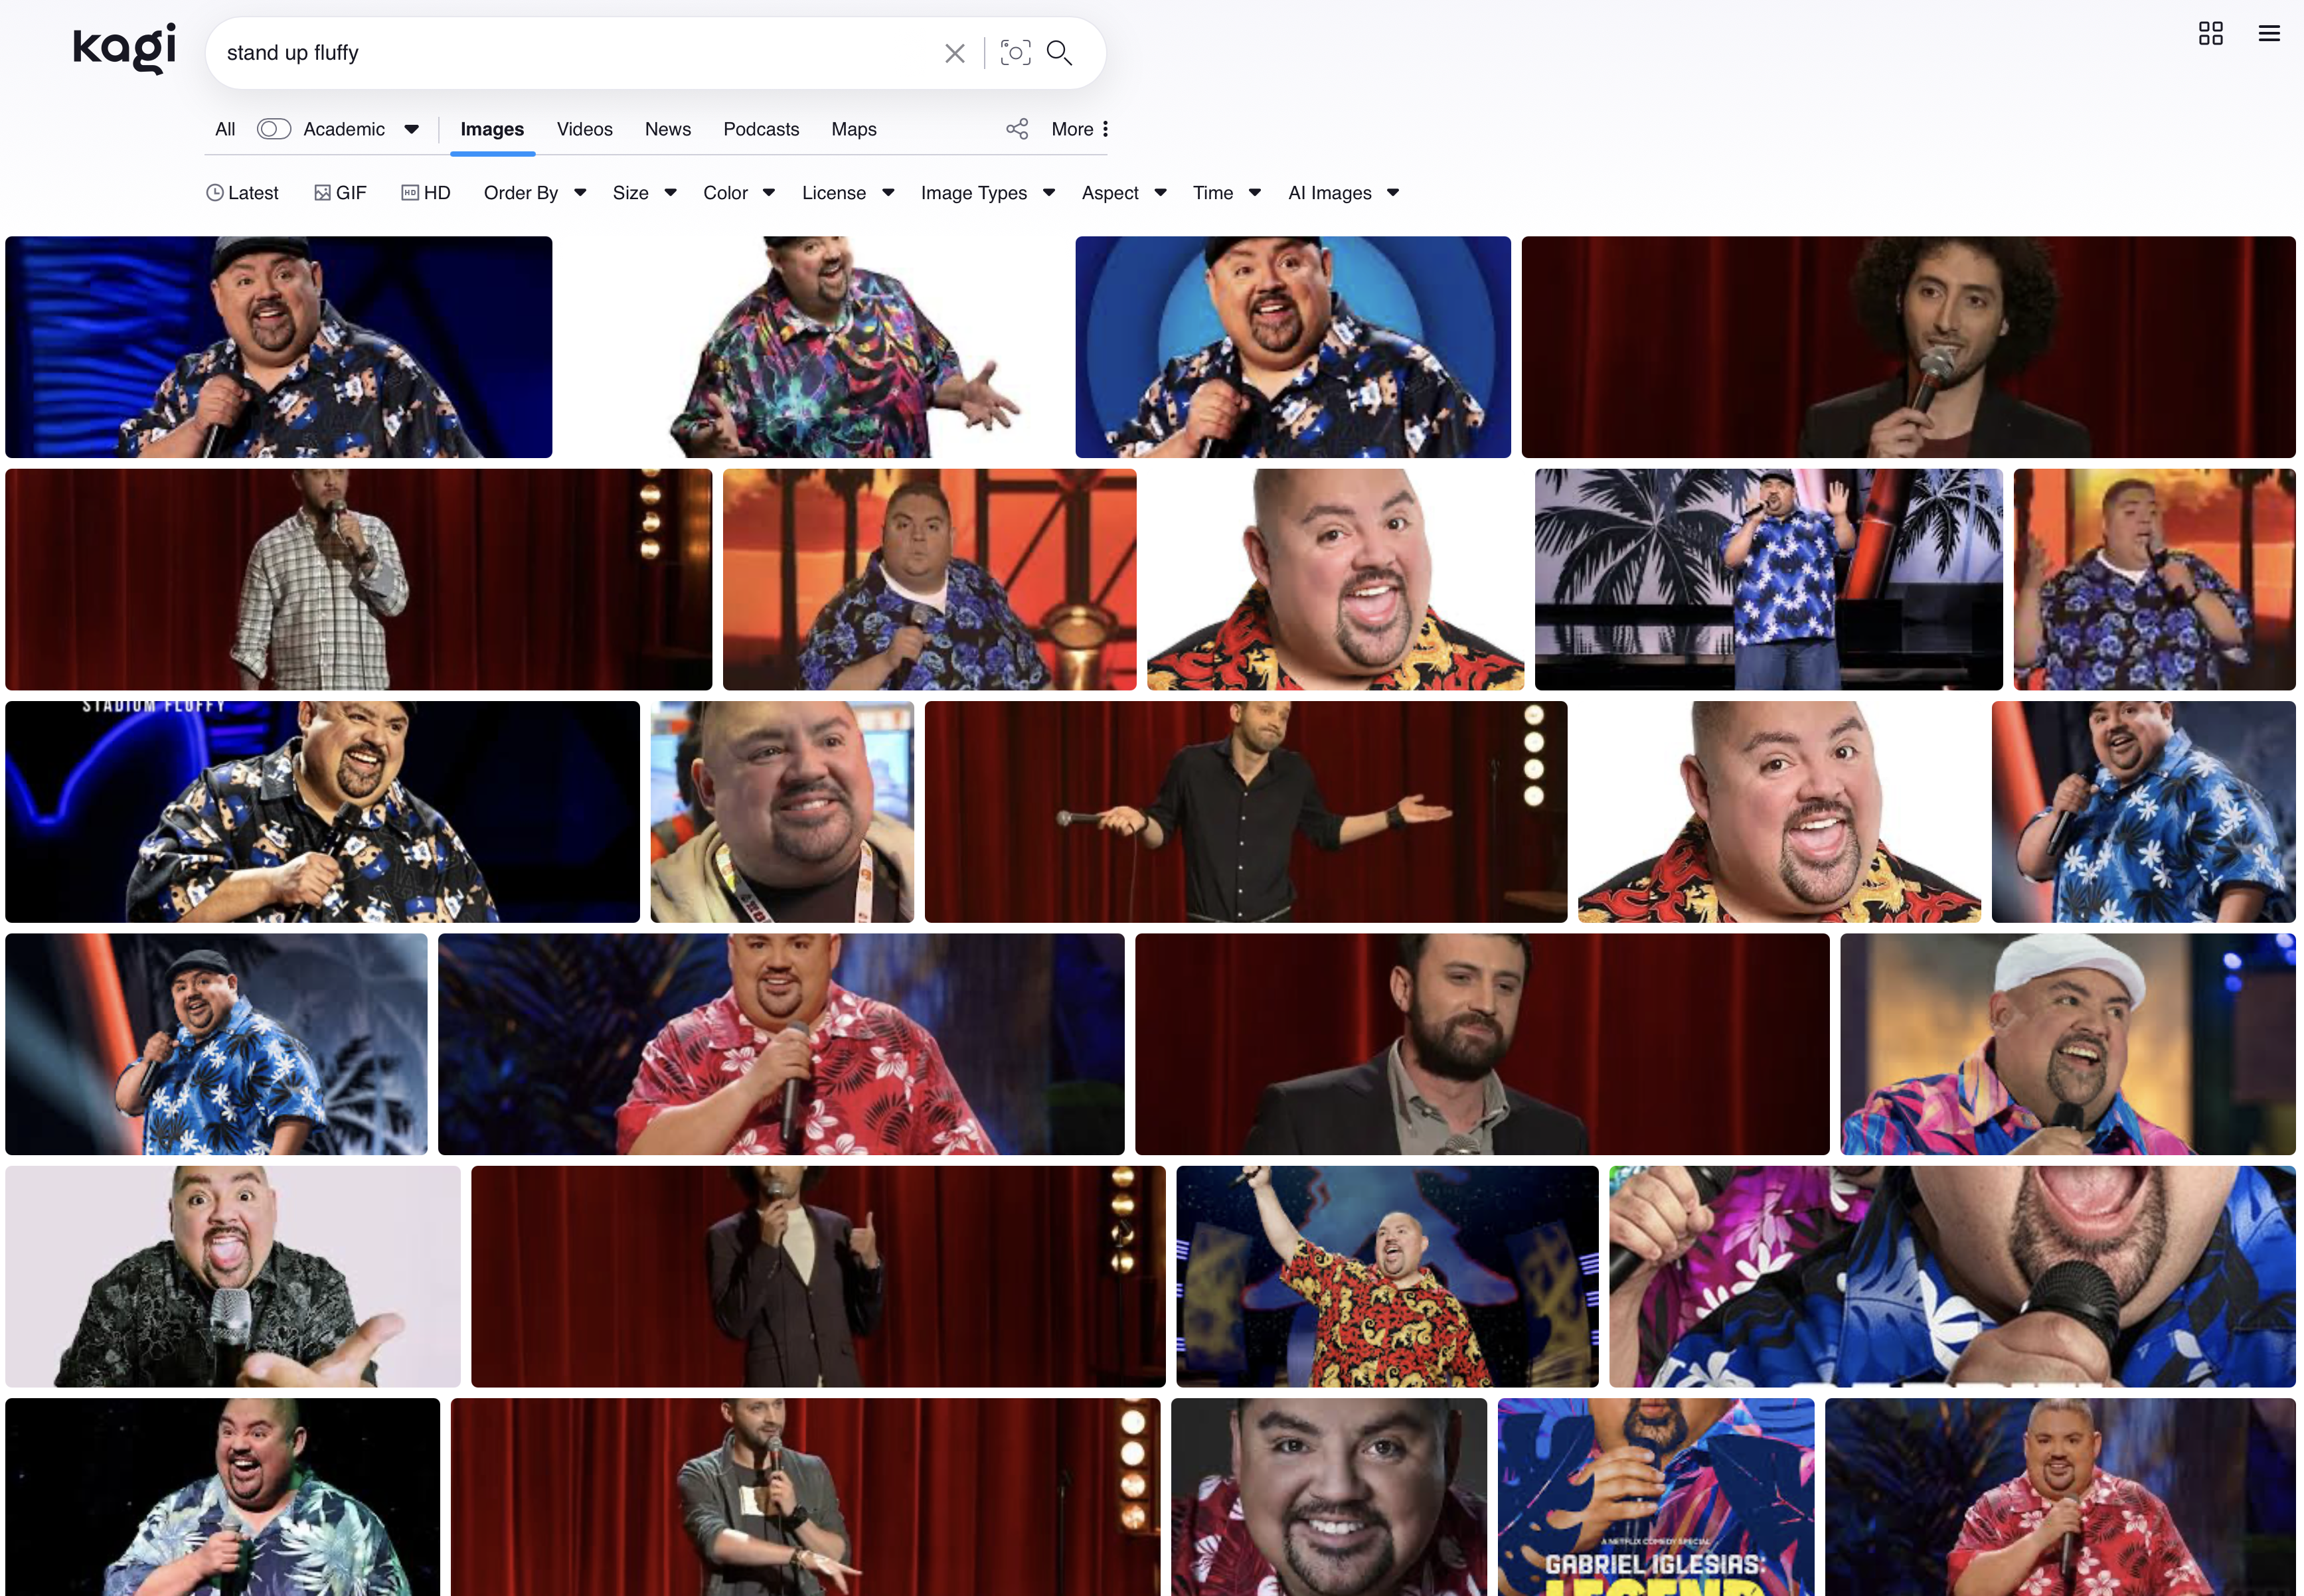Screen dimensions: 2304x1596
Task: Toggle the HD filter
Action: point(426,193)
